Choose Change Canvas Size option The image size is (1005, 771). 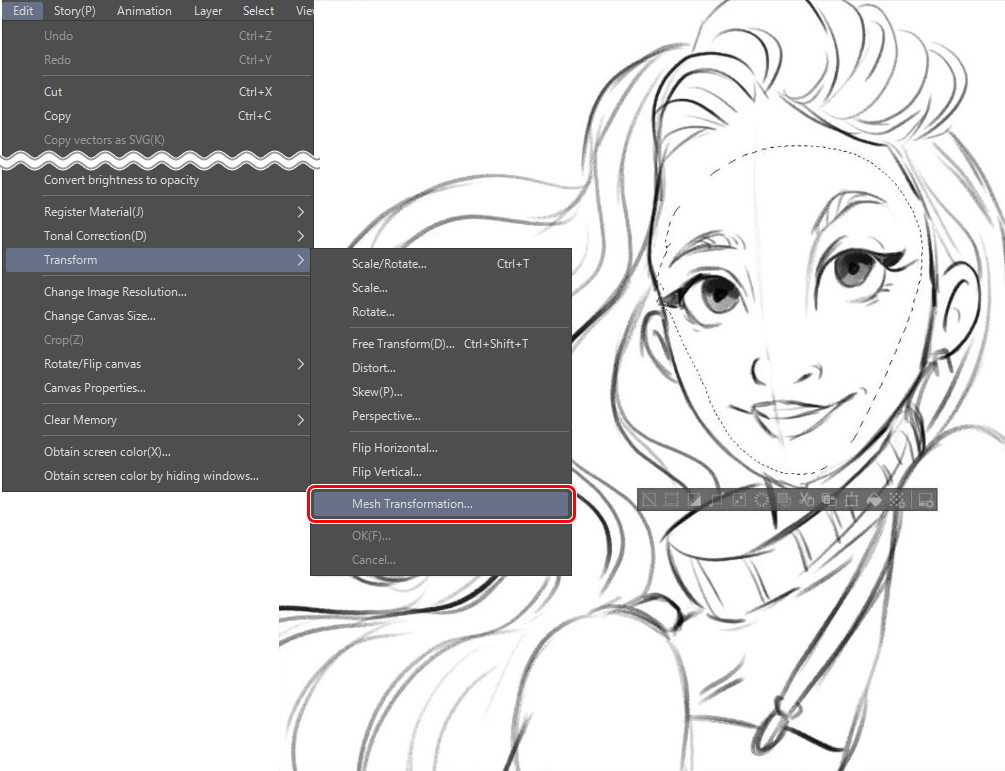(x=100, y=316)
